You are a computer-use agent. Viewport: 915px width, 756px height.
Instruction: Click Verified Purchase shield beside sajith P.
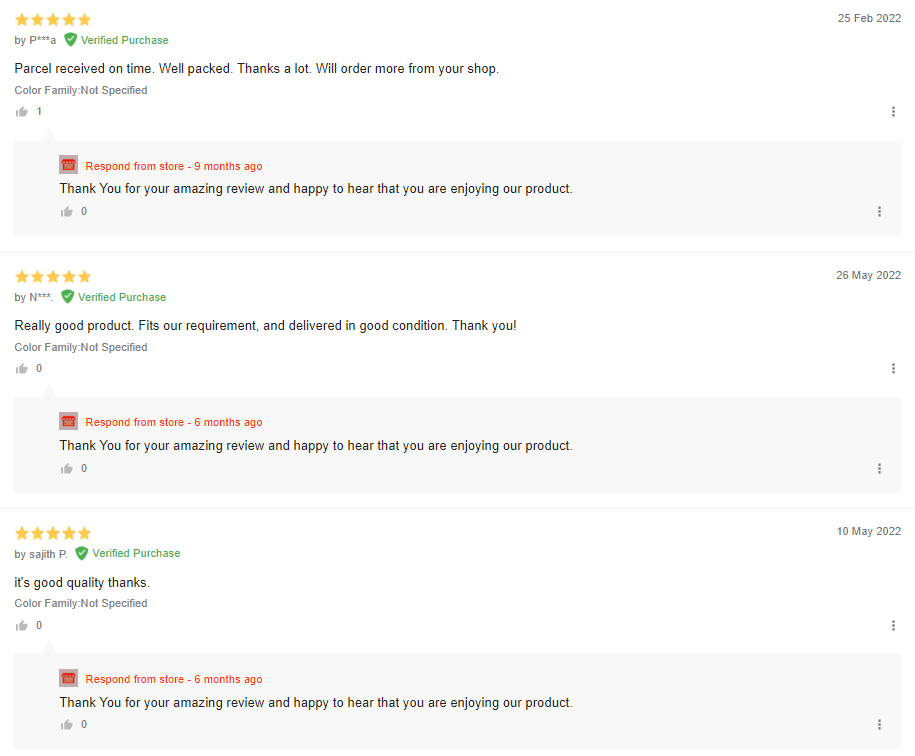tap(82, 553)
